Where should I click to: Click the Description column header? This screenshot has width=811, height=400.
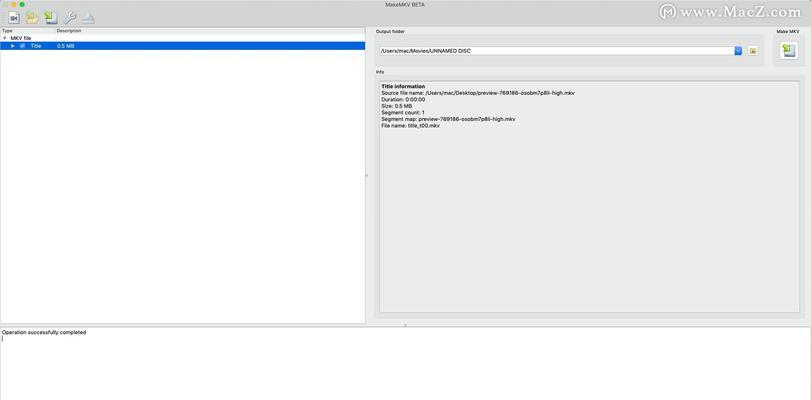[69, 31]
